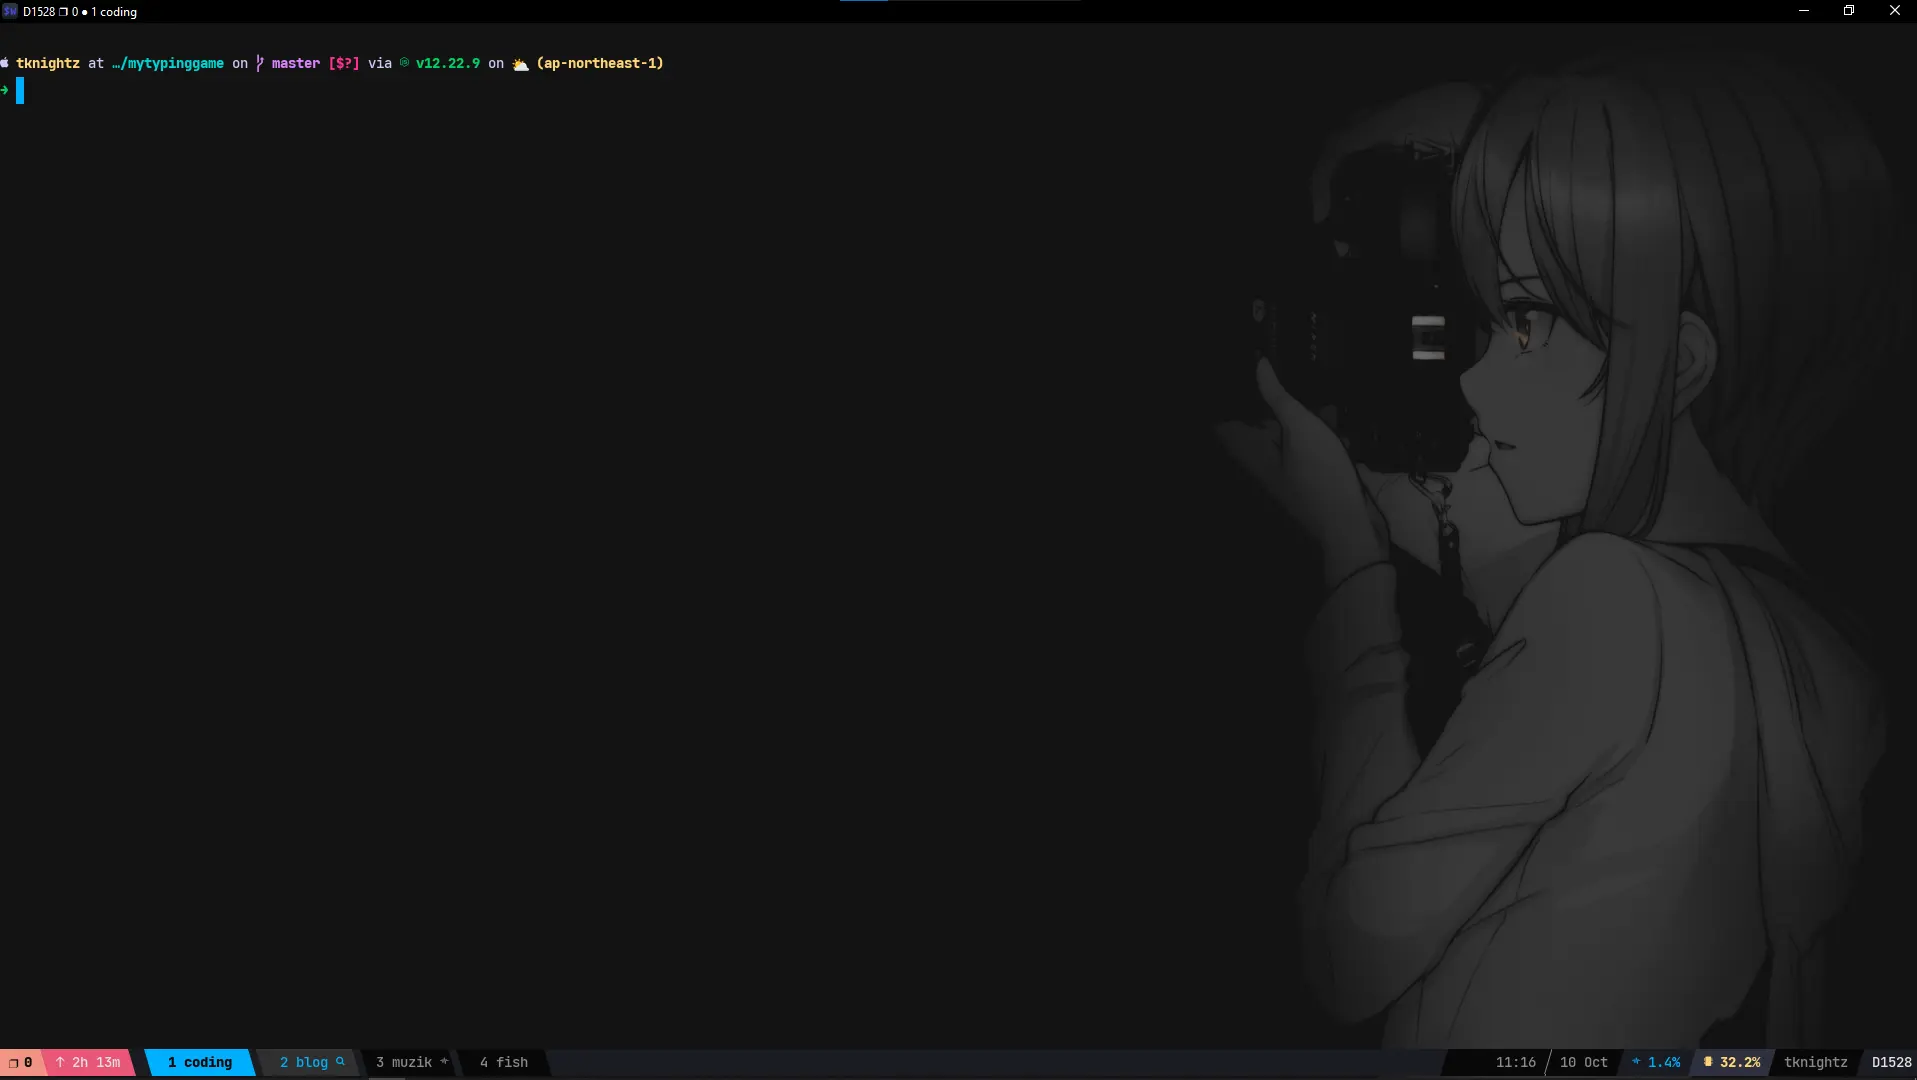Viewport: 1917px width, 1080px height.
Task: Click the AWS cloud icon in prompt
Action: click(521, 64)
